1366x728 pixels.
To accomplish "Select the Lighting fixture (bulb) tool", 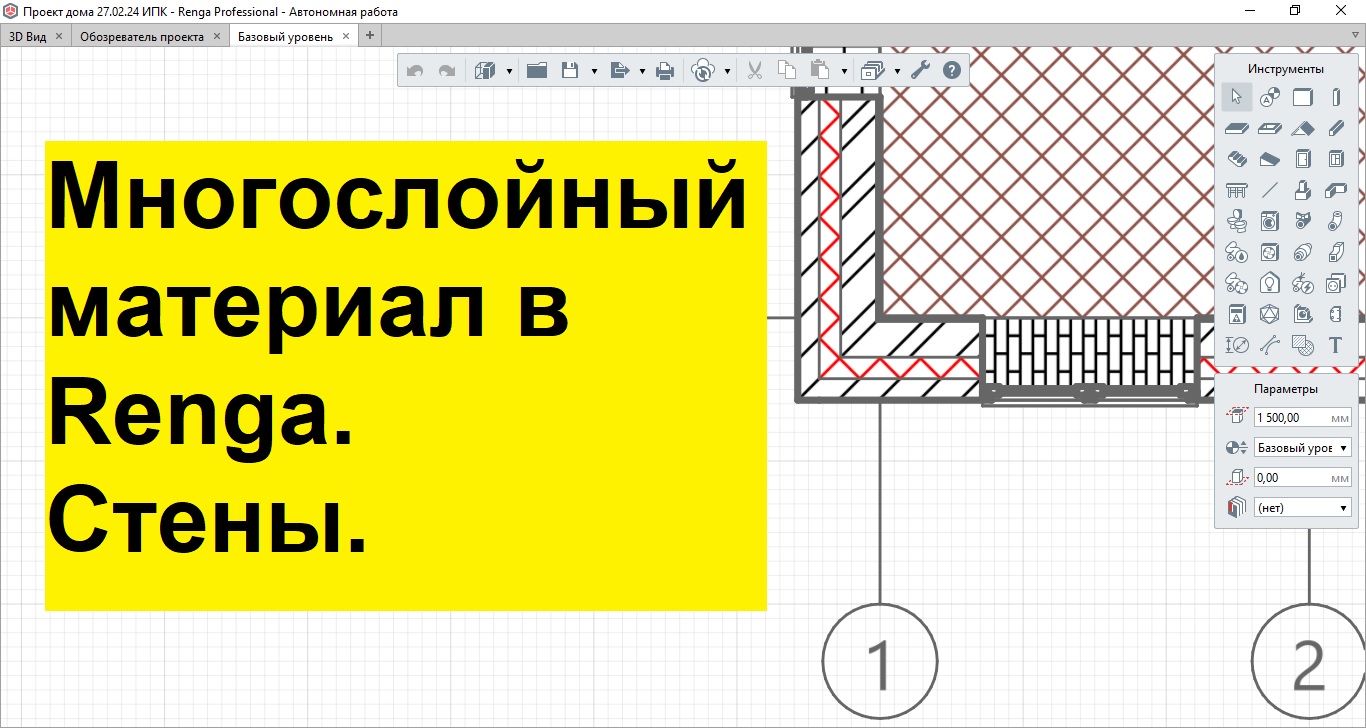I will coord(1270,283).
